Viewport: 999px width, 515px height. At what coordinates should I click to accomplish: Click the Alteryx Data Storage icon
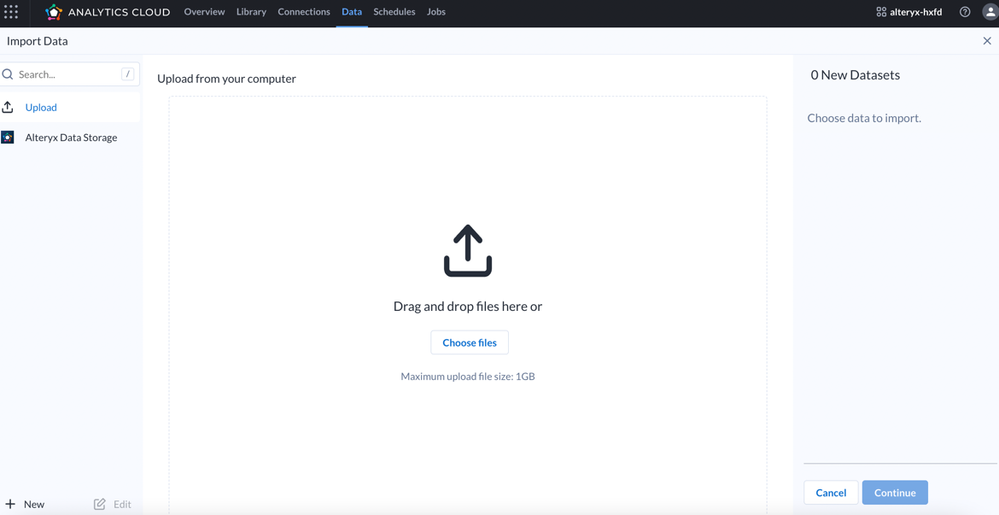click(8, 137)
